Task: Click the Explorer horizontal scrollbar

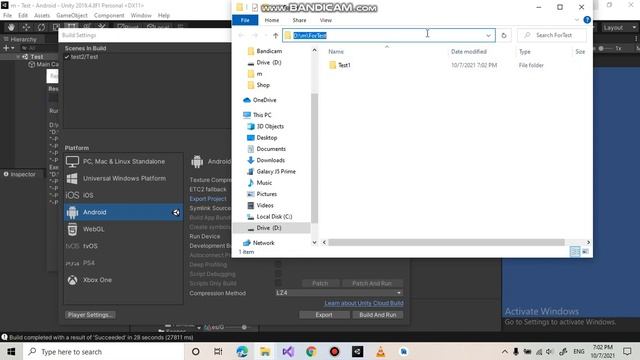Action: (x=446, y=242)
